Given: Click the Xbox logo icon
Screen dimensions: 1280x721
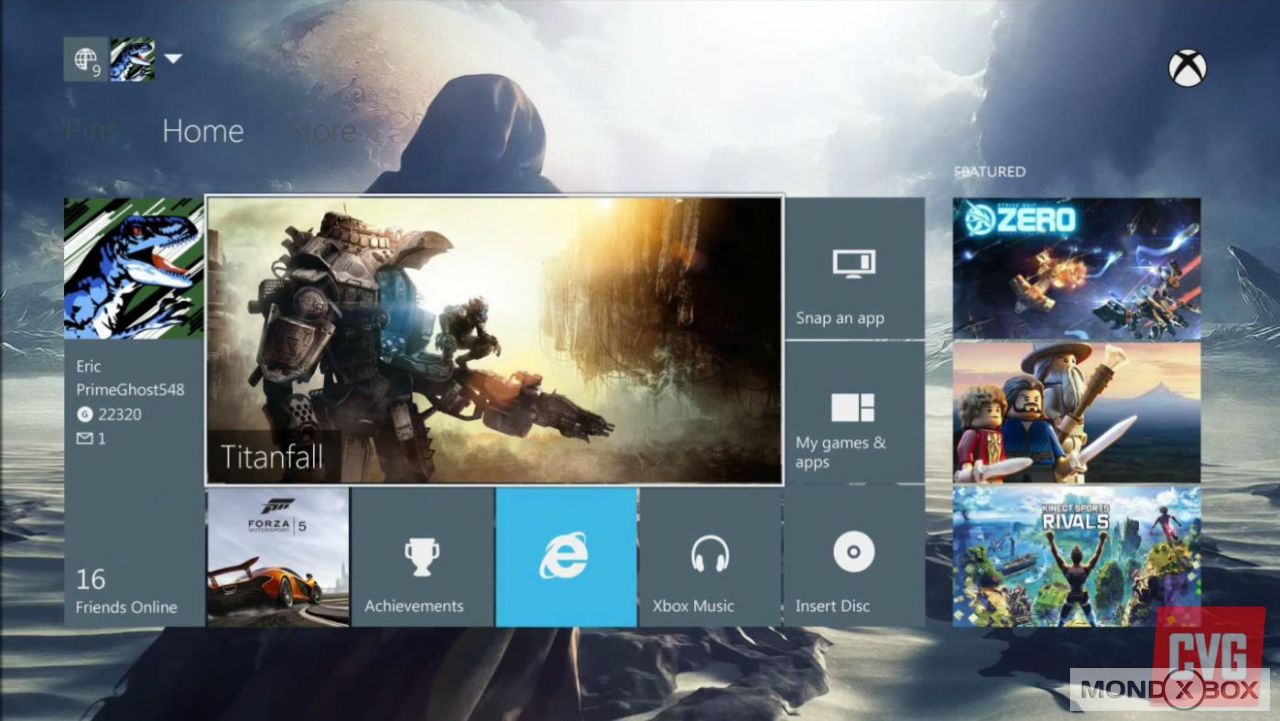Looking at the screenshot, I should coord(1187,68).
